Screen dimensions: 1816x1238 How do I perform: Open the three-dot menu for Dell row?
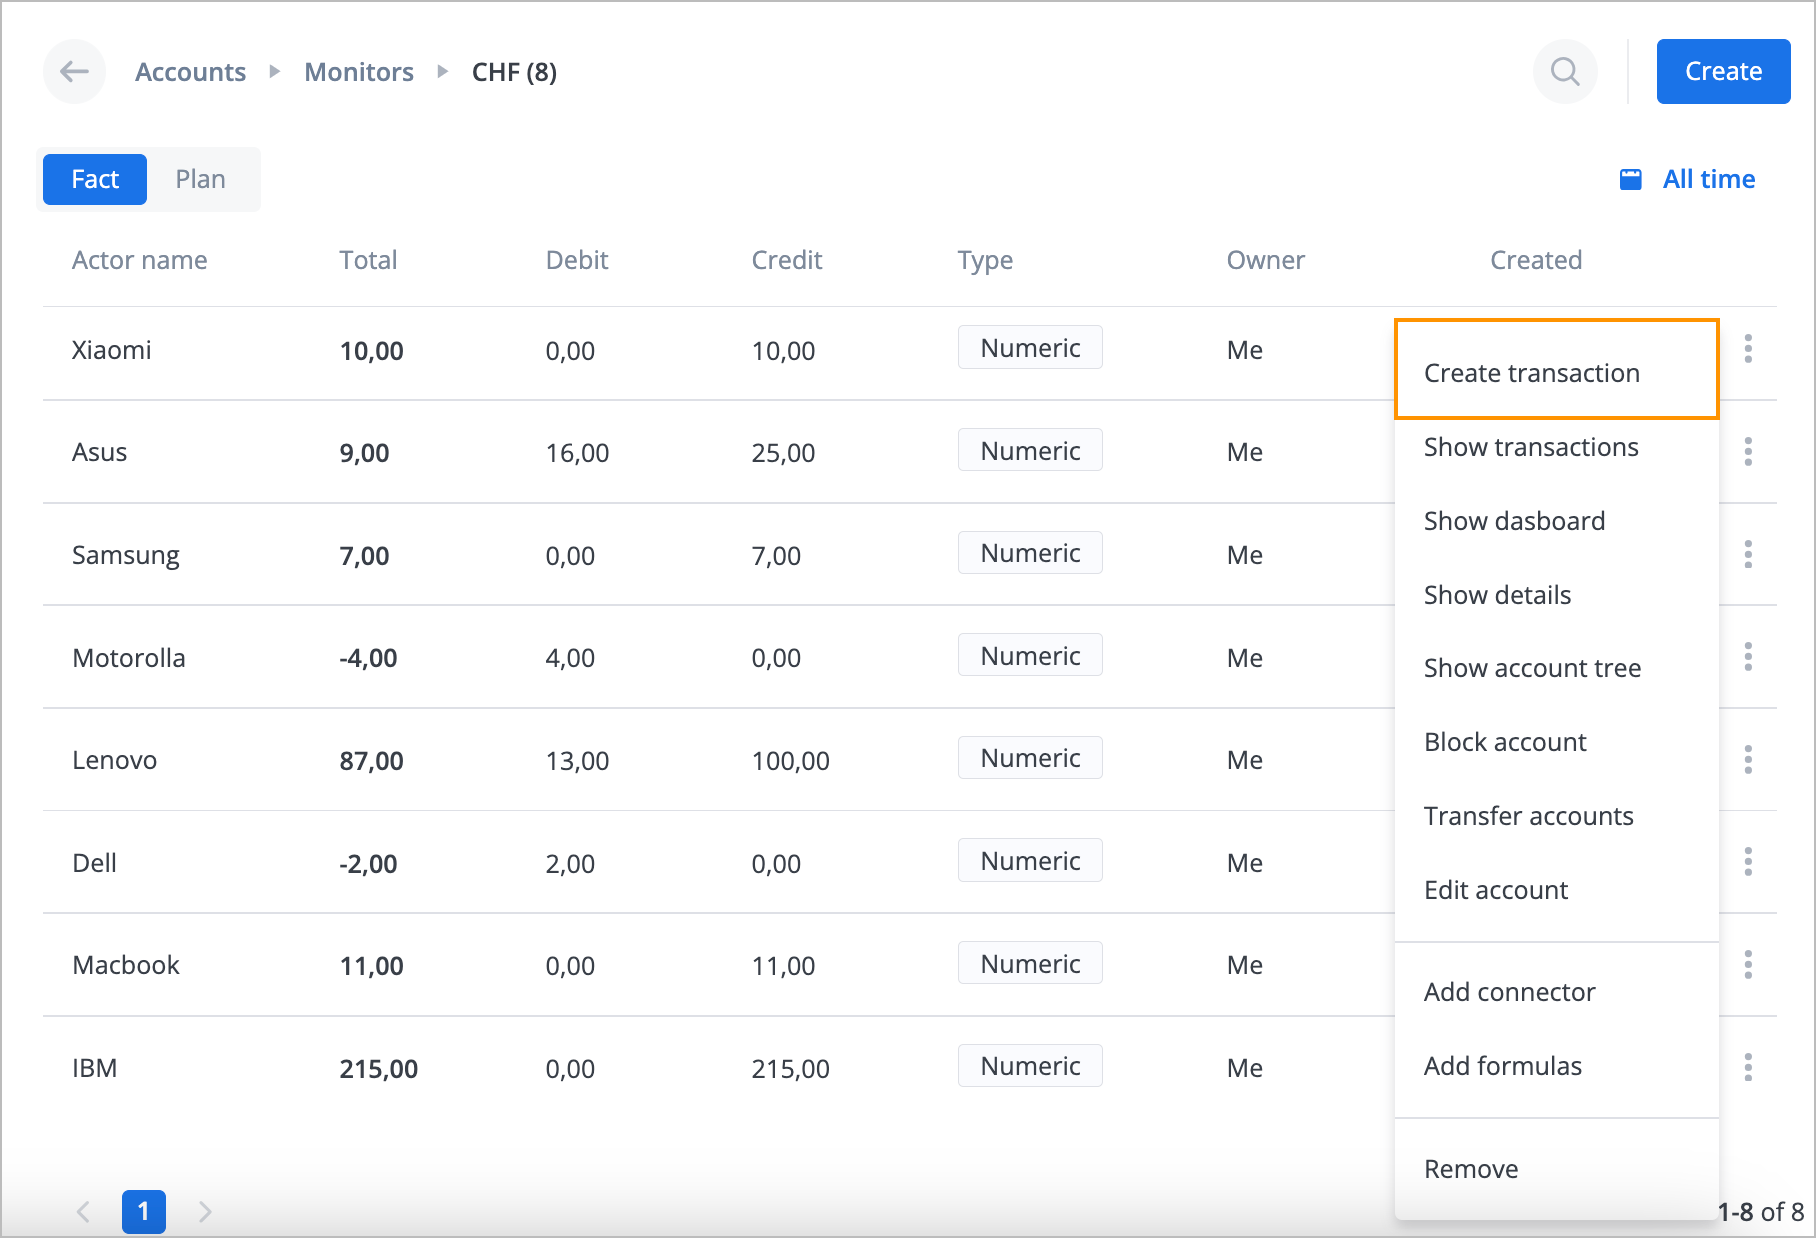click(1748, 862)
